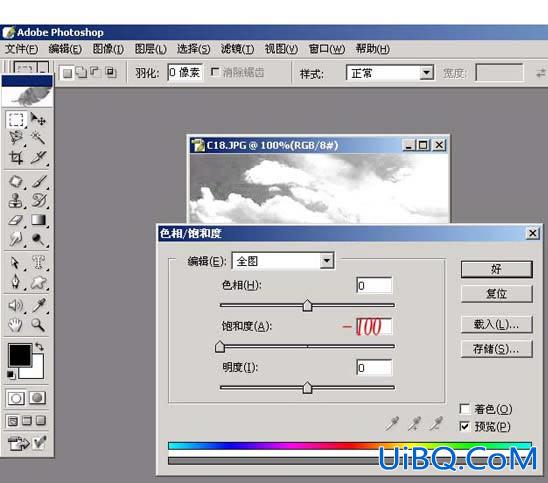The width and height of the screenshot is (548, 483).
Task: Uncheck the 预览 preview checkbox
Action: pos(465,426)
